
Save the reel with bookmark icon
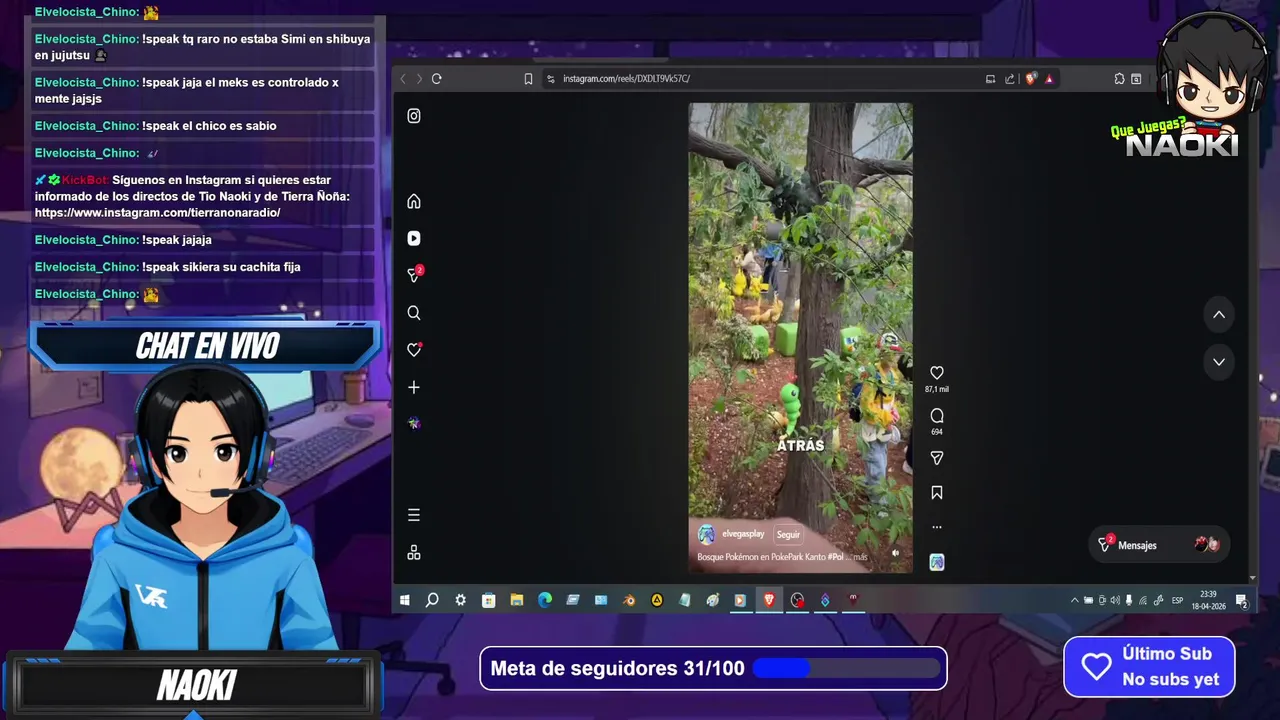[x=937, y=492]
